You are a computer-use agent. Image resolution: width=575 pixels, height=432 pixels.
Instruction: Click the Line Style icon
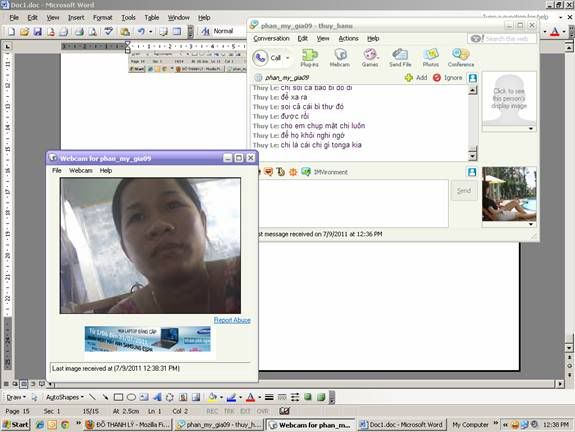[x=269, y=397]
